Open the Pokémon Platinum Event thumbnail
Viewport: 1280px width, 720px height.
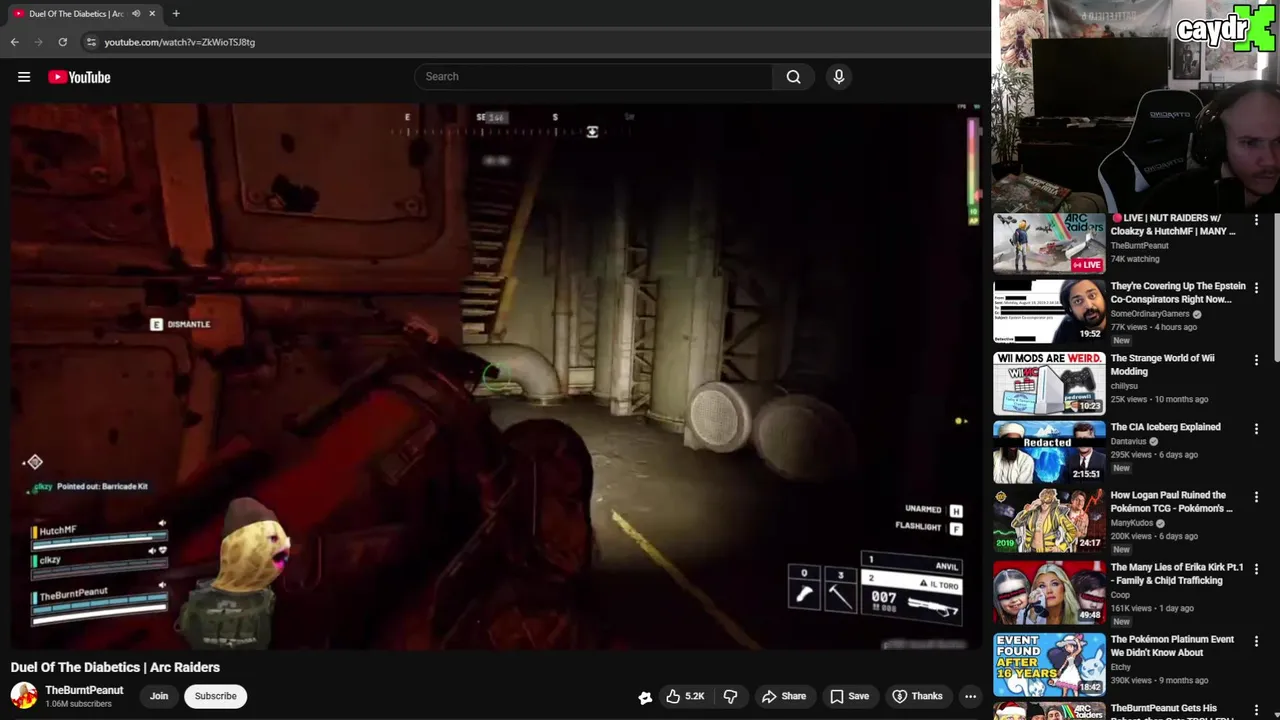tap(1049, 664)
